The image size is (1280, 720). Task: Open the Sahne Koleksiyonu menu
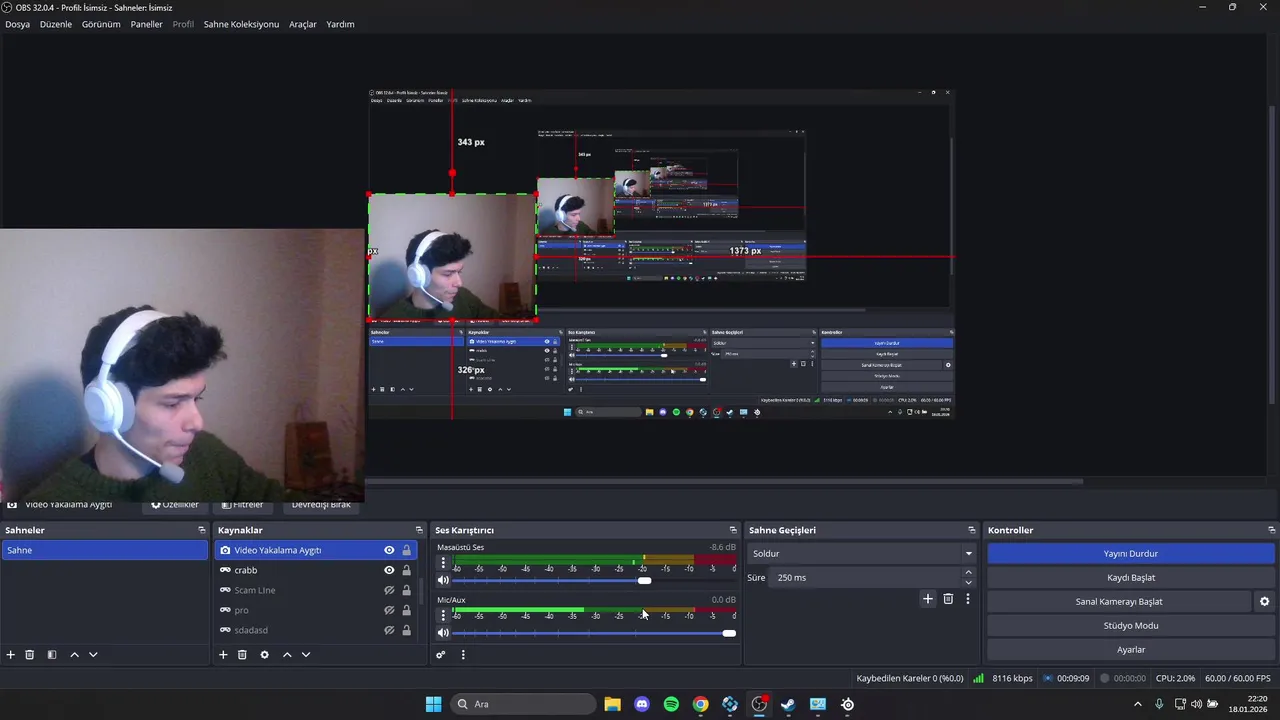[241, 24]
